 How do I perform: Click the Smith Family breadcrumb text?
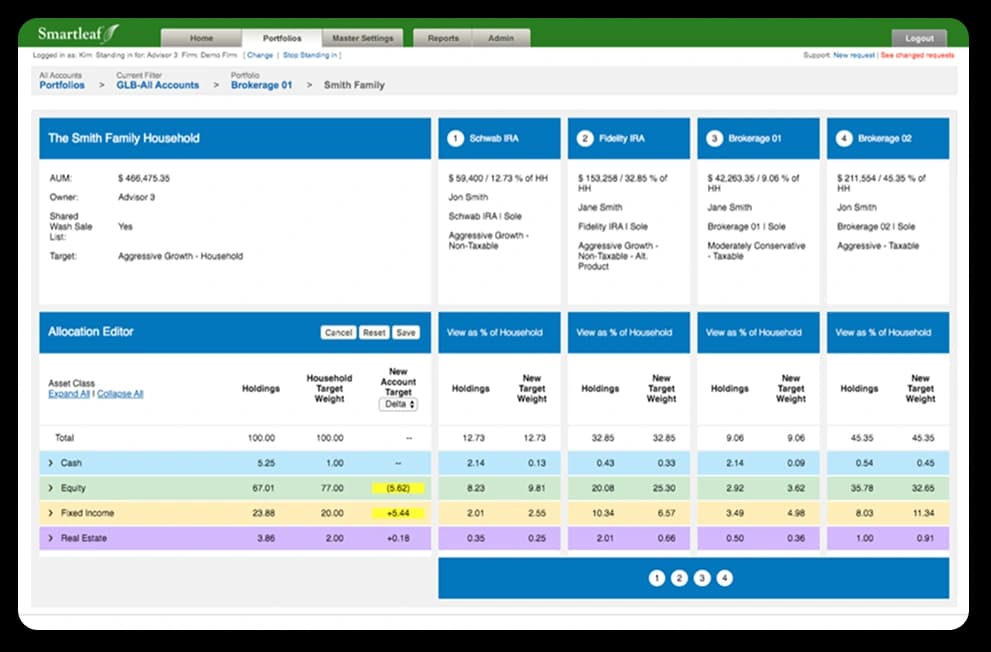coord(354,85)
